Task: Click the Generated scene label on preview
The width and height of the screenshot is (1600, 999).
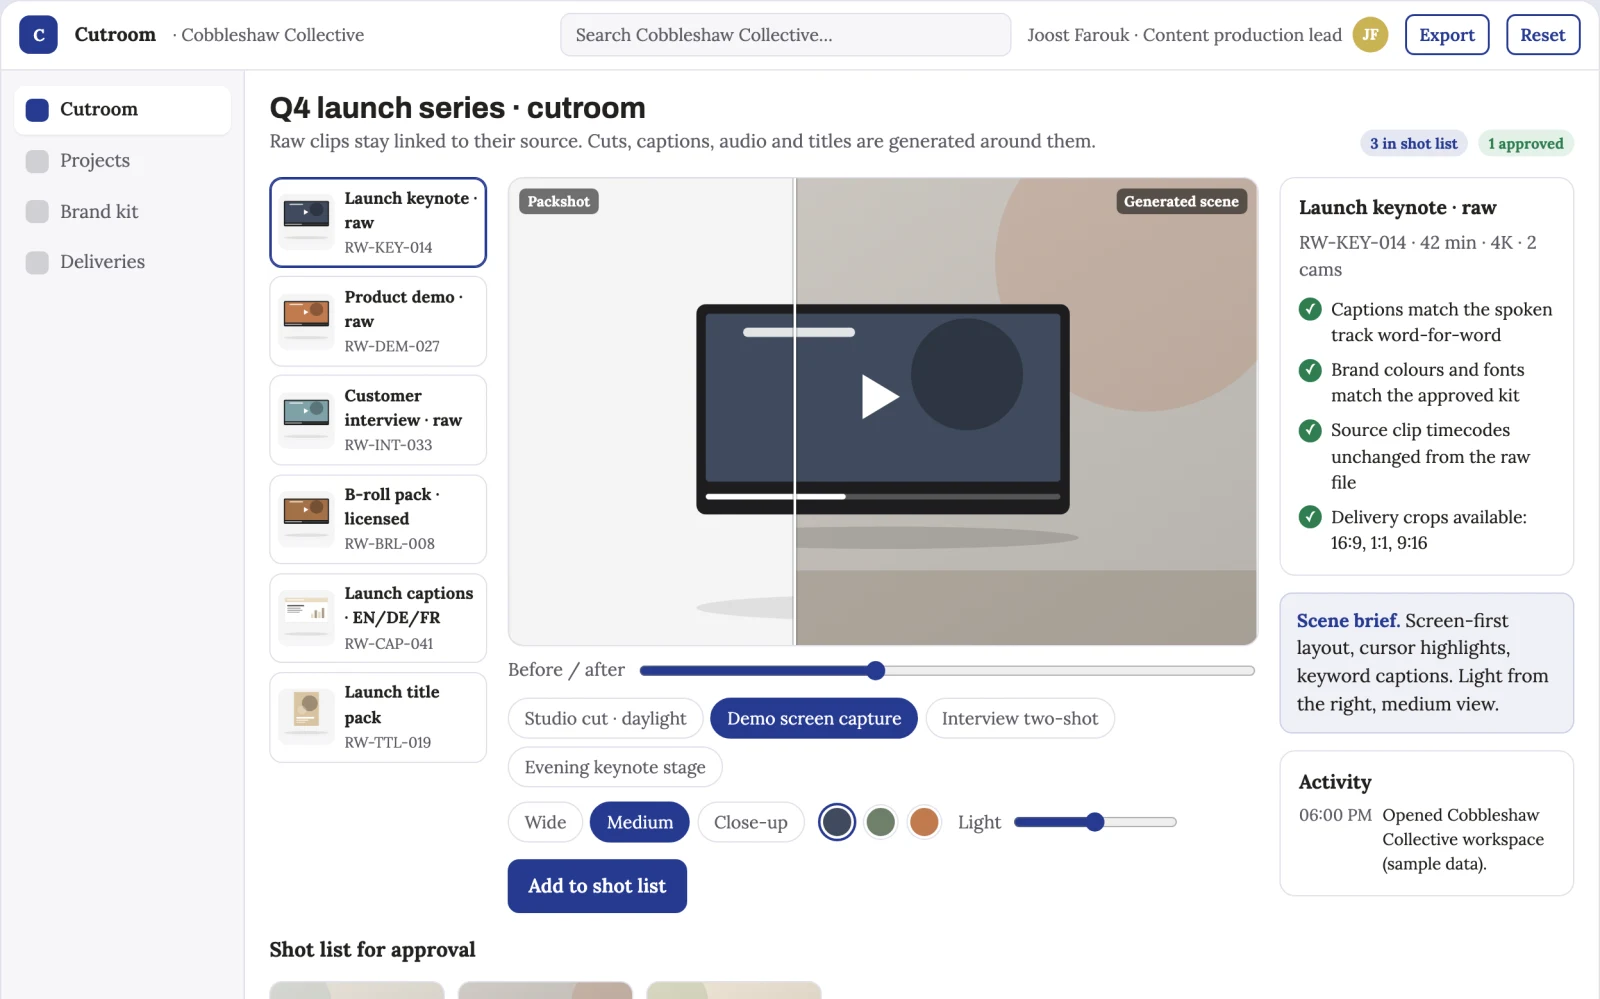Action: (x=1181, y=201)
